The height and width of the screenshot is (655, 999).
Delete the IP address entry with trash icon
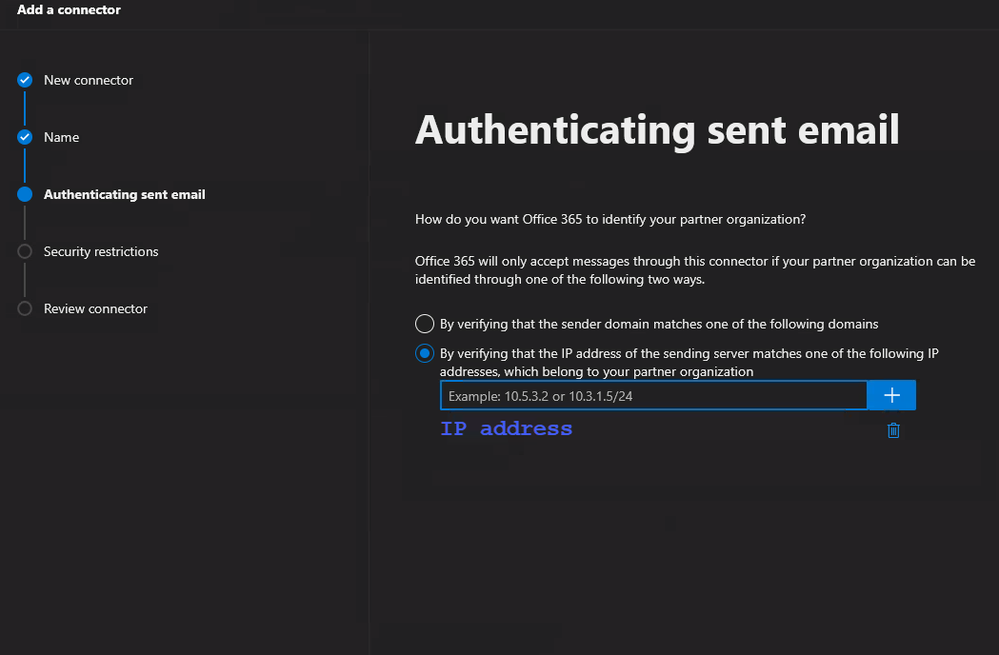(893, 431)
